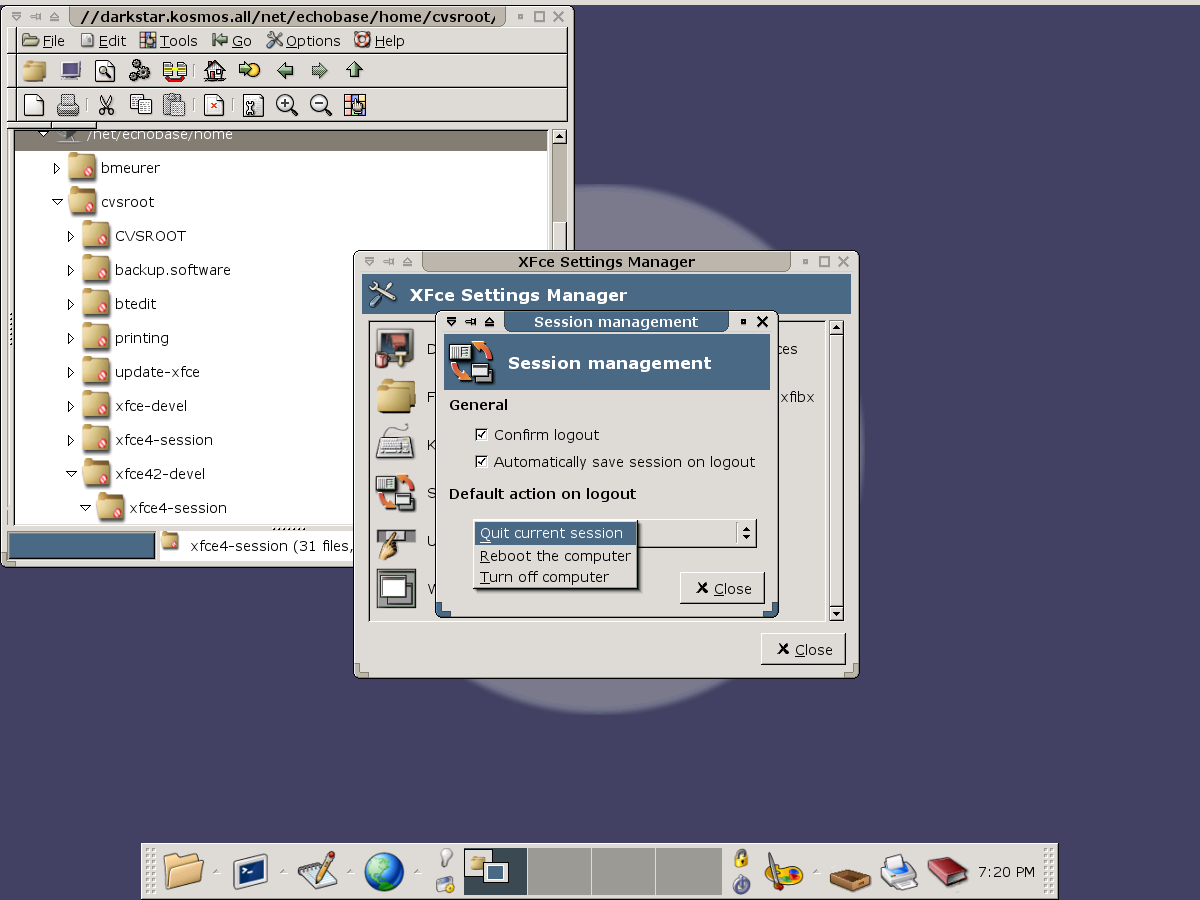Viewport: 1200px width, 900px height.
Task: Collapse the xfce42-devel folder node
Action: point(71,474)
